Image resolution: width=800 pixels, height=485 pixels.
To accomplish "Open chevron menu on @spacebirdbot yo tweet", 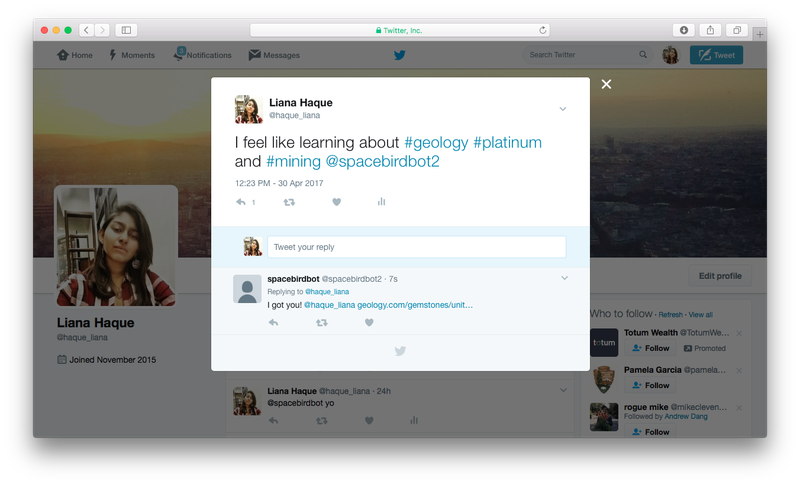I will [564, 390].
